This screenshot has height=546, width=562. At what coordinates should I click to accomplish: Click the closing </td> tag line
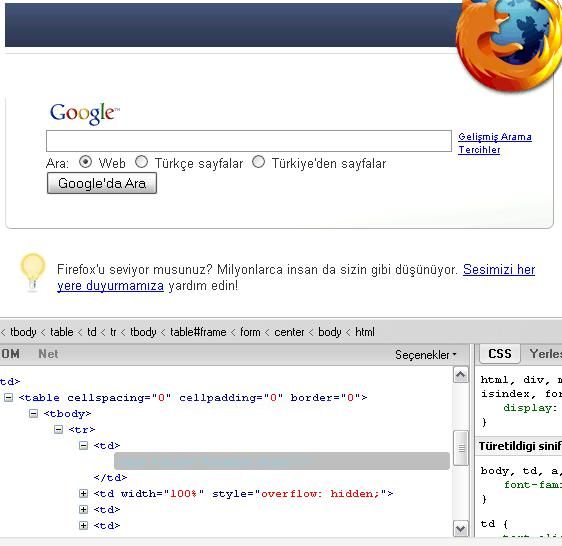coord(110,478)
